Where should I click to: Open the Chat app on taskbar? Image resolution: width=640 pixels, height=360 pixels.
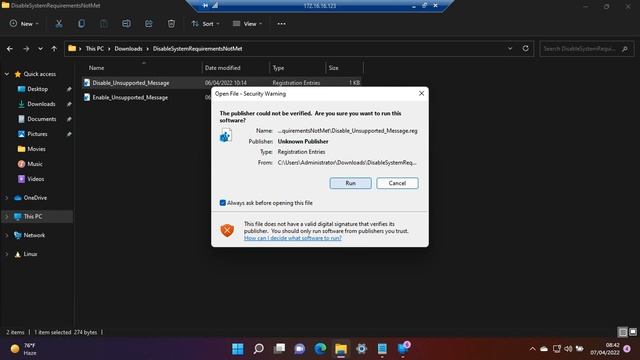pyautogui.click(x=300, y=349)
